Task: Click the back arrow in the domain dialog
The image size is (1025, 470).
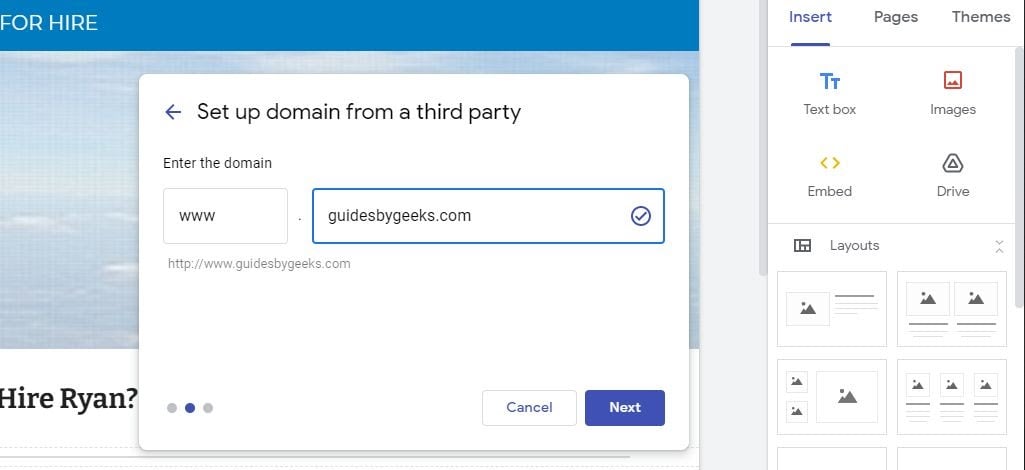Action: (173, 112)
